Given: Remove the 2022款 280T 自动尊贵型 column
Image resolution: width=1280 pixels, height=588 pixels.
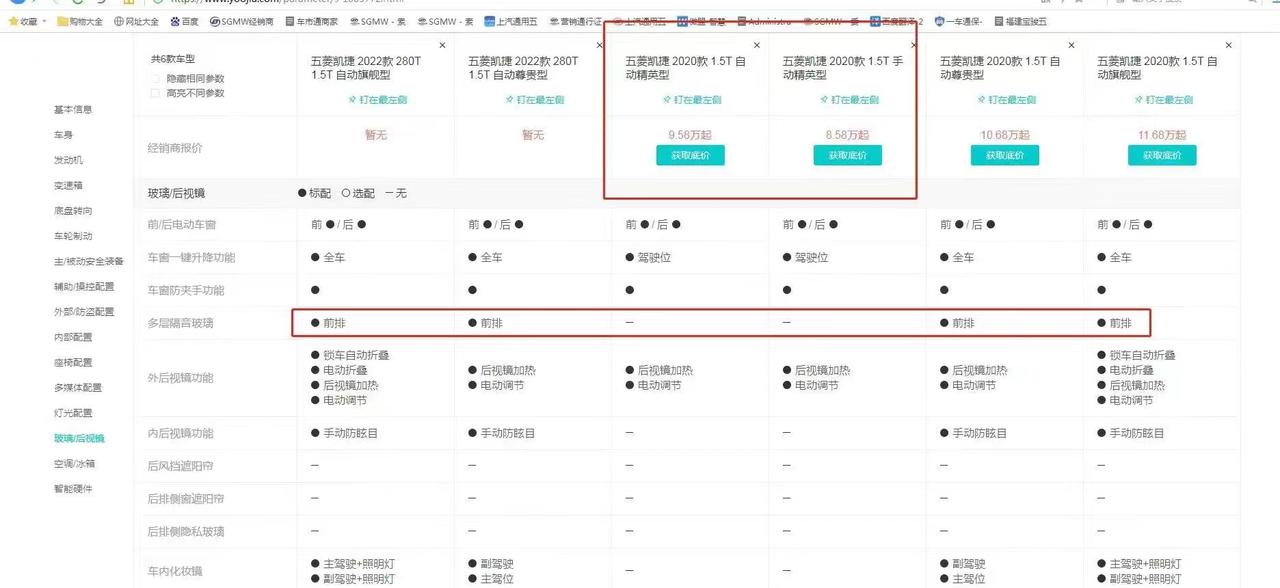Looking at the screenshot, I should click(599, 45).
